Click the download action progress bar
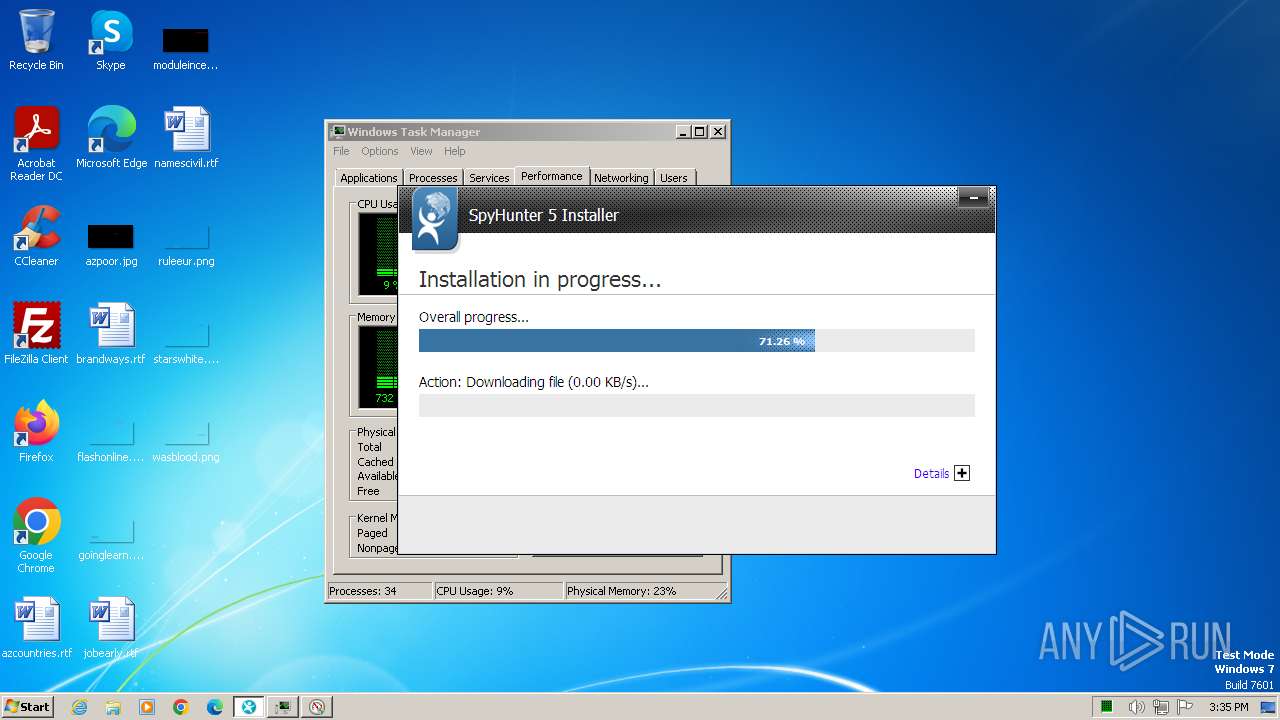1280x720 pixels. 696,405
